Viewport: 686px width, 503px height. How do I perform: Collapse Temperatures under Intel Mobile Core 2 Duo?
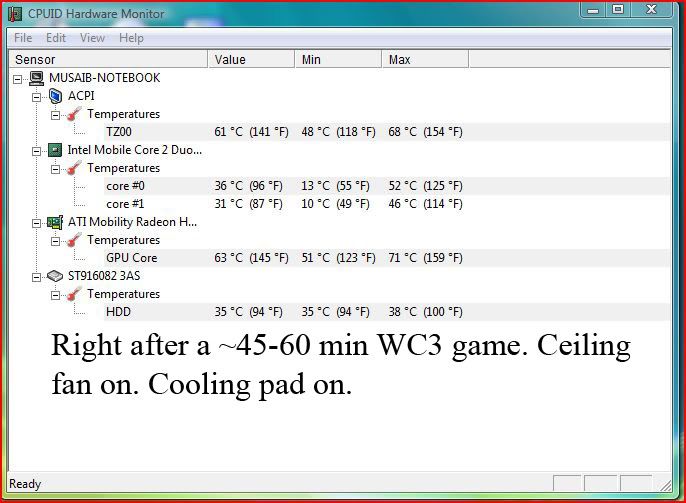56,169
